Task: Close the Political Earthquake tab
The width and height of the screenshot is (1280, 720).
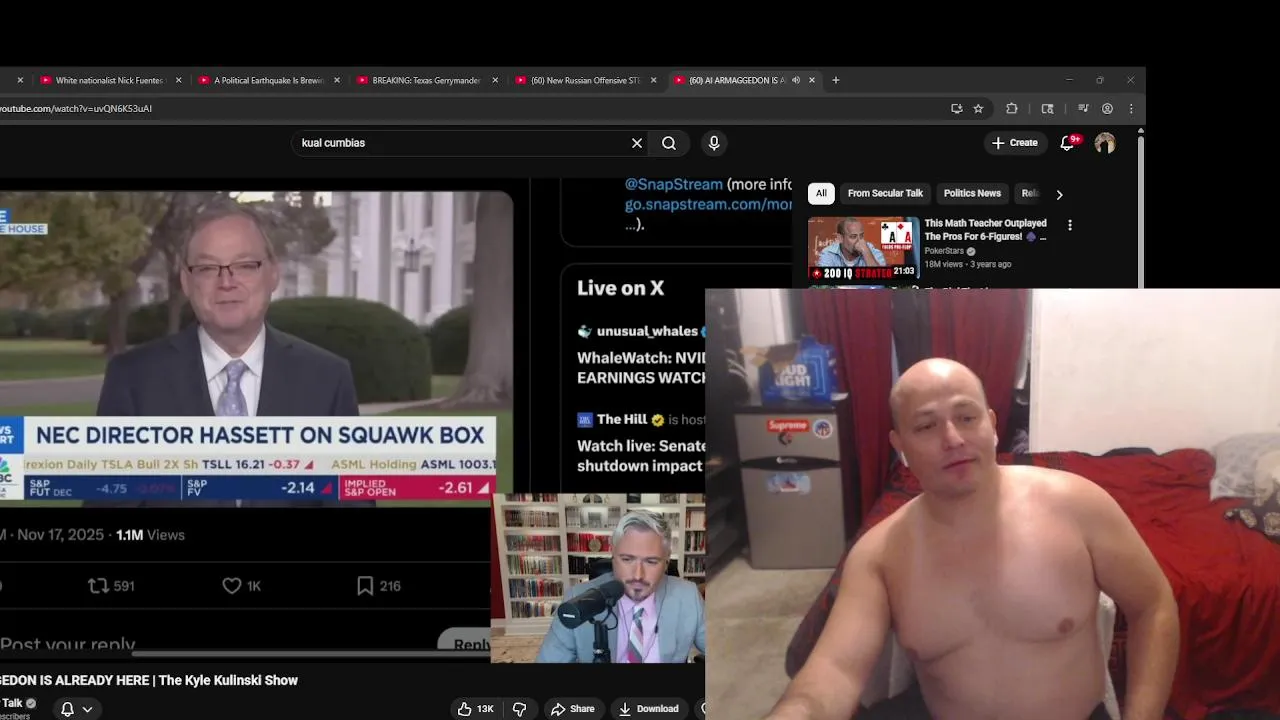Action: [337, 80]
